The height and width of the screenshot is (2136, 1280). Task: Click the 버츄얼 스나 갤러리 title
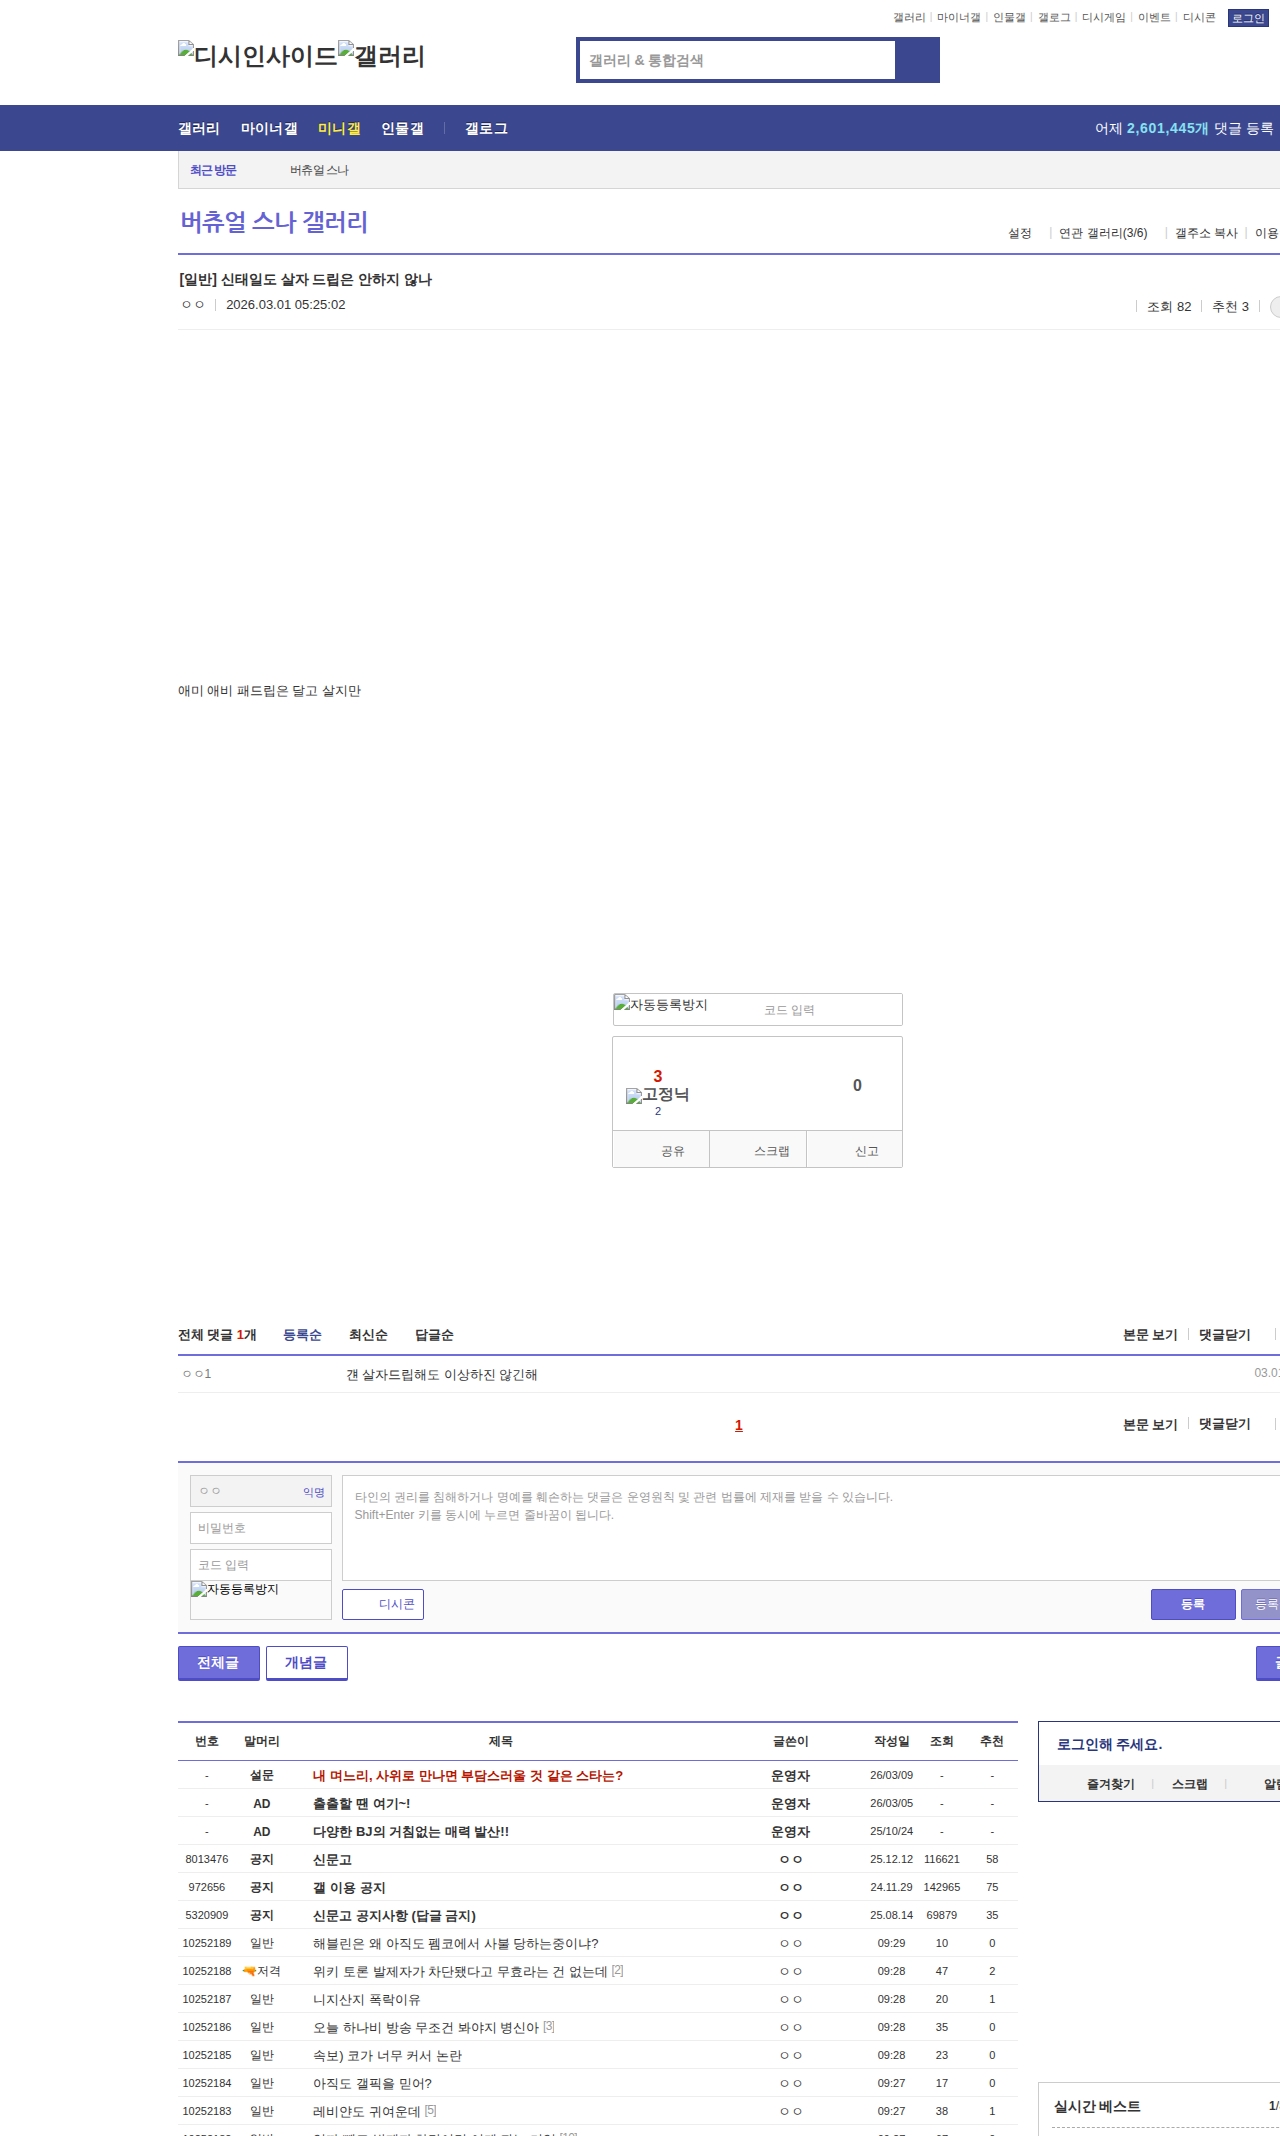[x=274, y=222]
